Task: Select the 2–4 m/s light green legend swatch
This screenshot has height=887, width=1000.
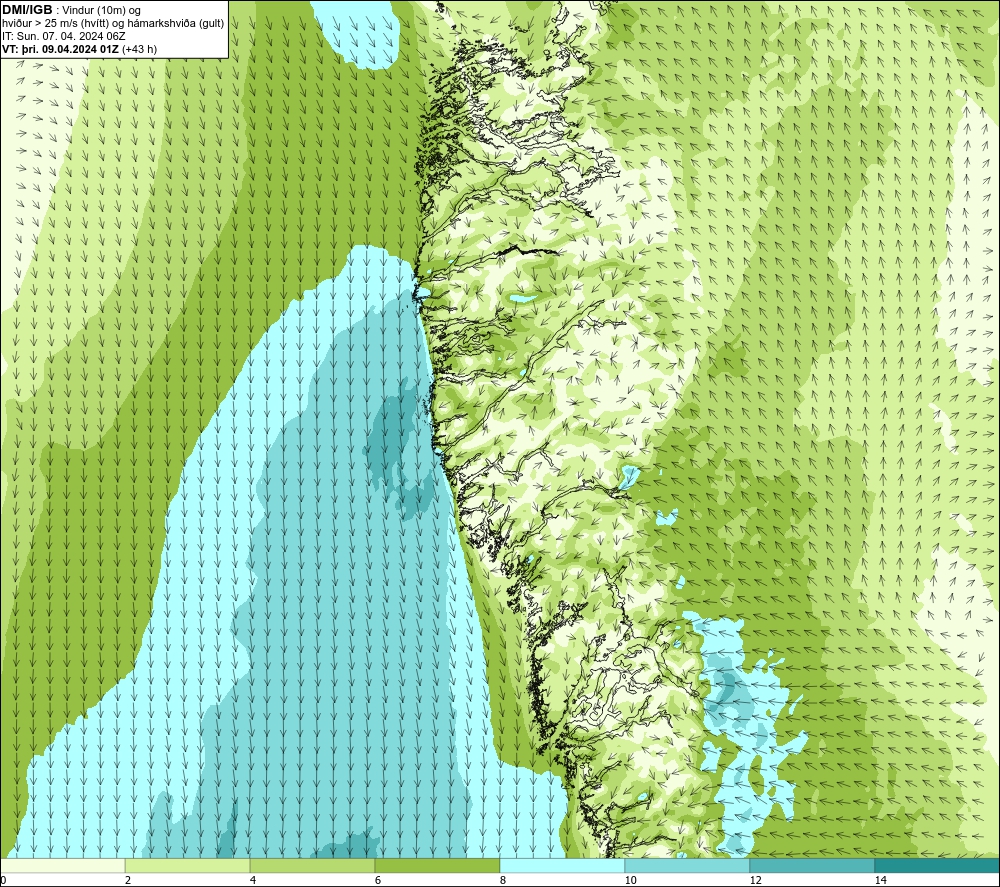Action: (x=188, y=865)
